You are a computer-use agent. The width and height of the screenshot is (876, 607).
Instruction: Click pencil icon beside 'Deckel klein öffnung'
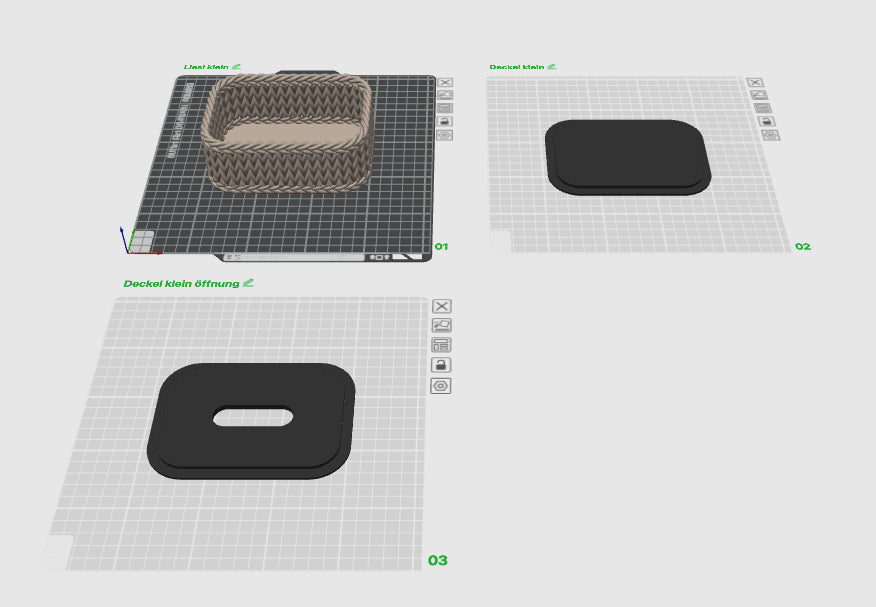click(x=249, y=283)
